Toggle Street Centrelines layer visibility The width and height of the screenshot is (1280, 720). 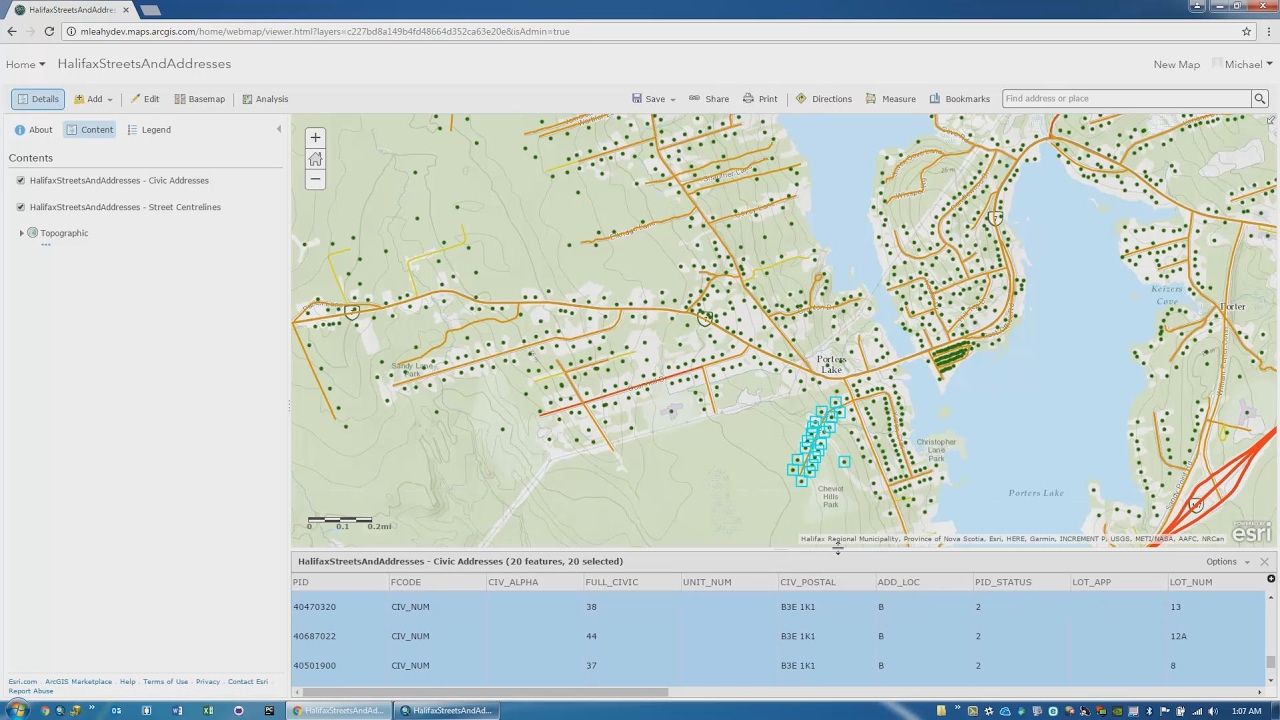click(21, 207)
